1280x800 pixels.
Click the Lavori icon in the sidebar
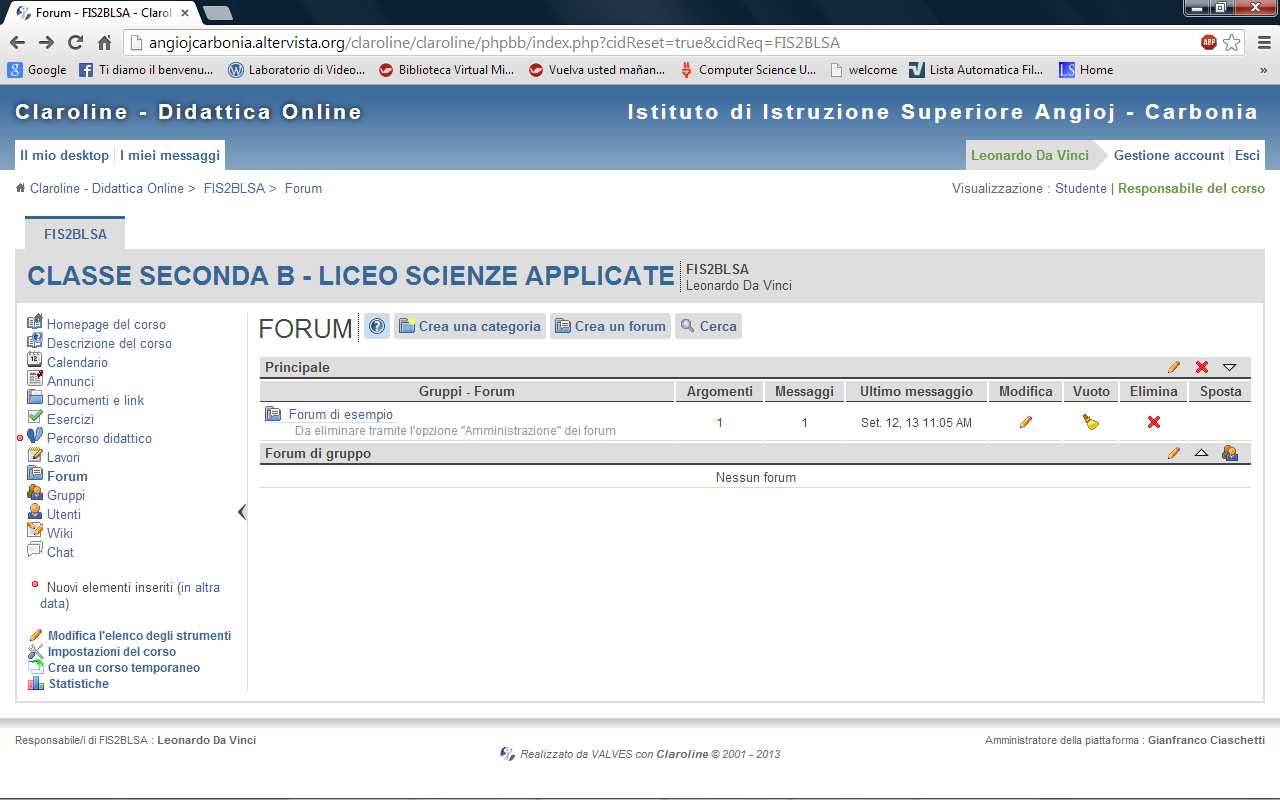[35, 455]
